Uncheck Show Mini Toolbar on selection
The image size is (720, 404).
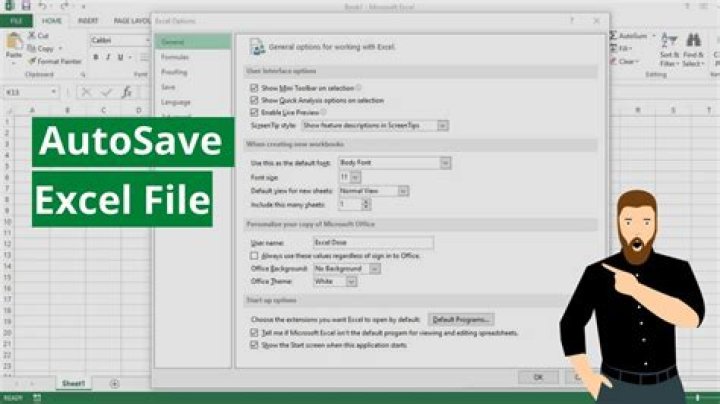pyautogui.click(x=255, y=88)
